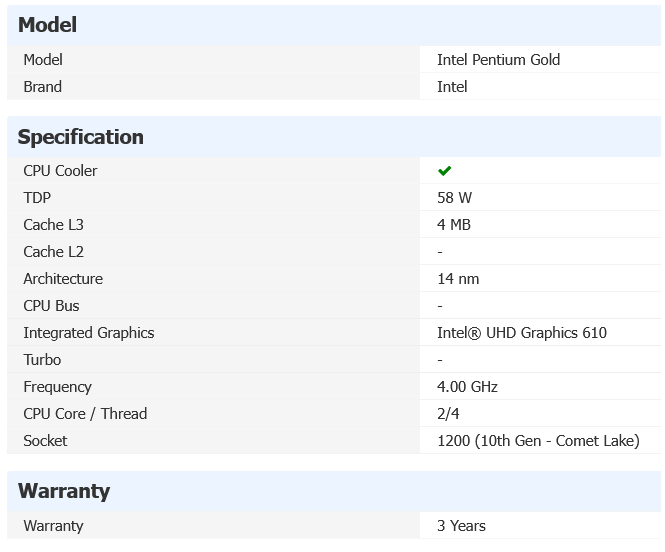This screenshot has height=552, width=665.
Task: Select the '58 W' TDP value
Action: [454, 198]
